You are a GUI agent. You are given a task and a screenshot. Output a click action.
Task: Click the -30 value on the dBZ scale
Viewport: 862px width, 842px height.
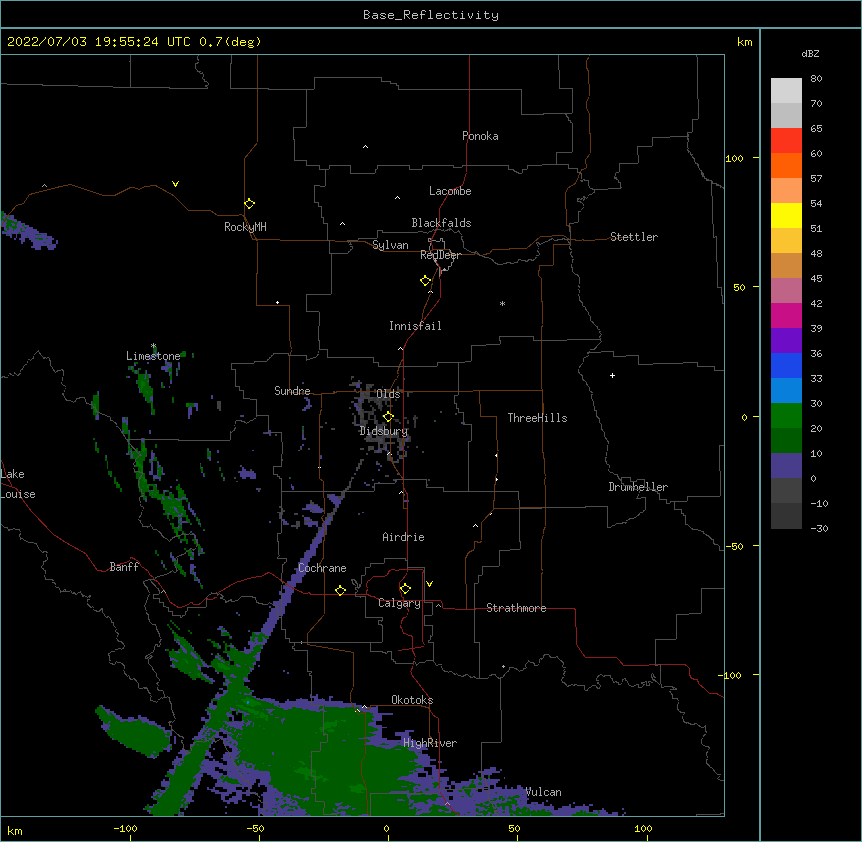[819, 528]
